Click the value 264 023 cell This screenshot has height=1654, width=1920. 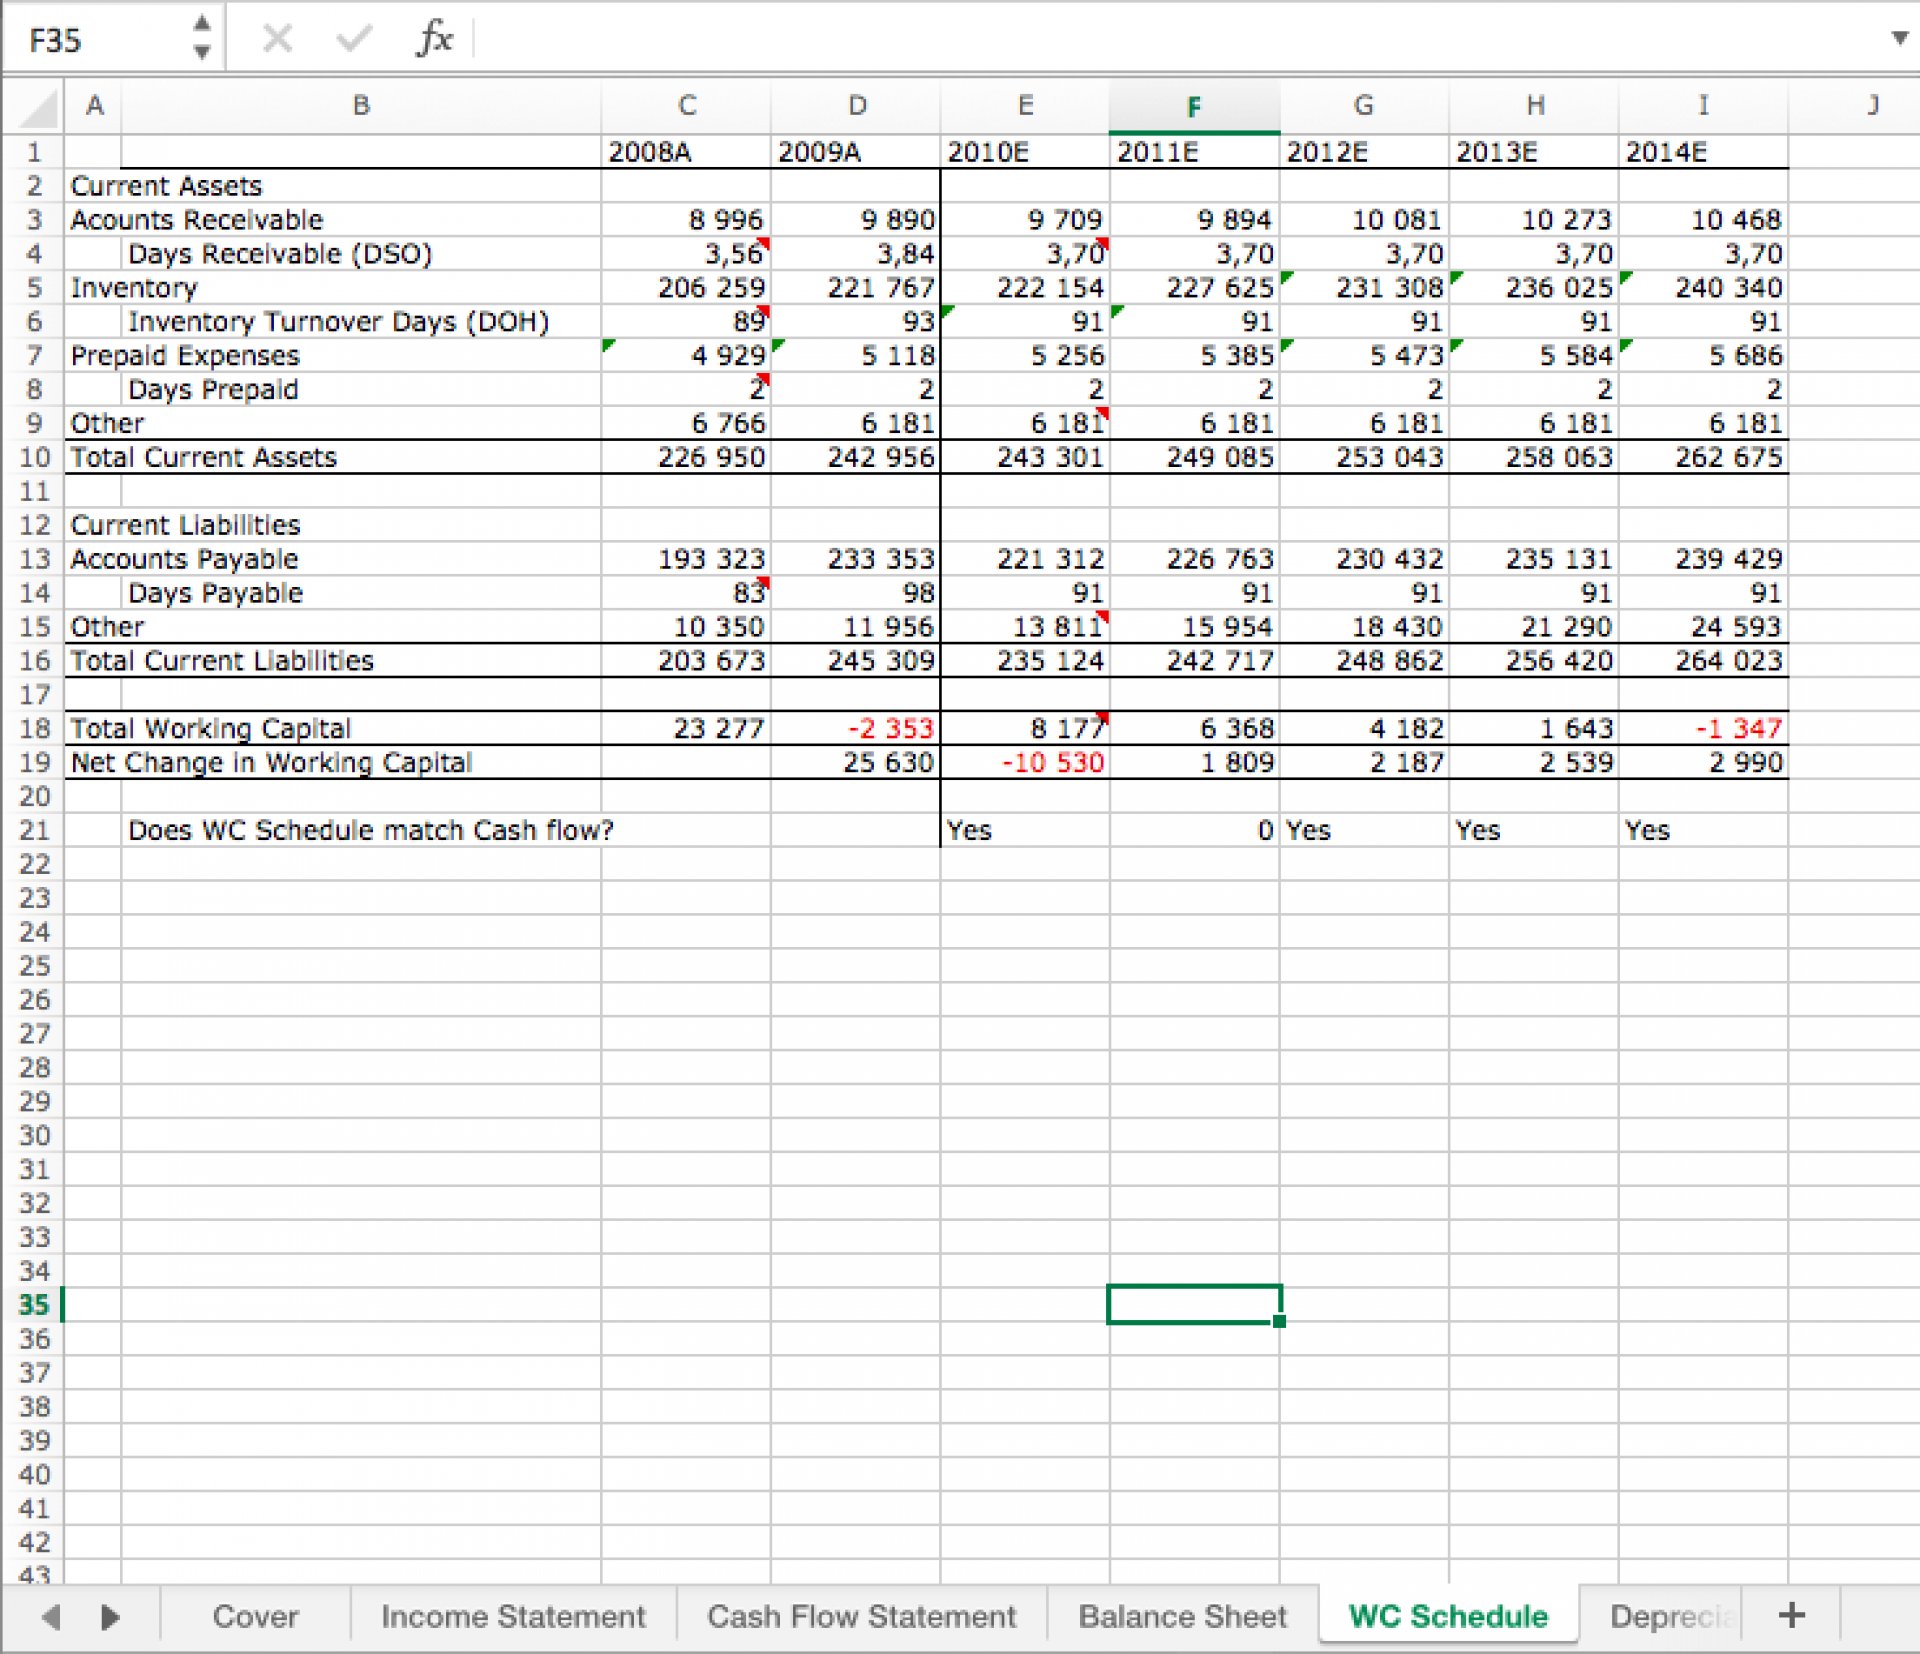tap(1703, 661)
